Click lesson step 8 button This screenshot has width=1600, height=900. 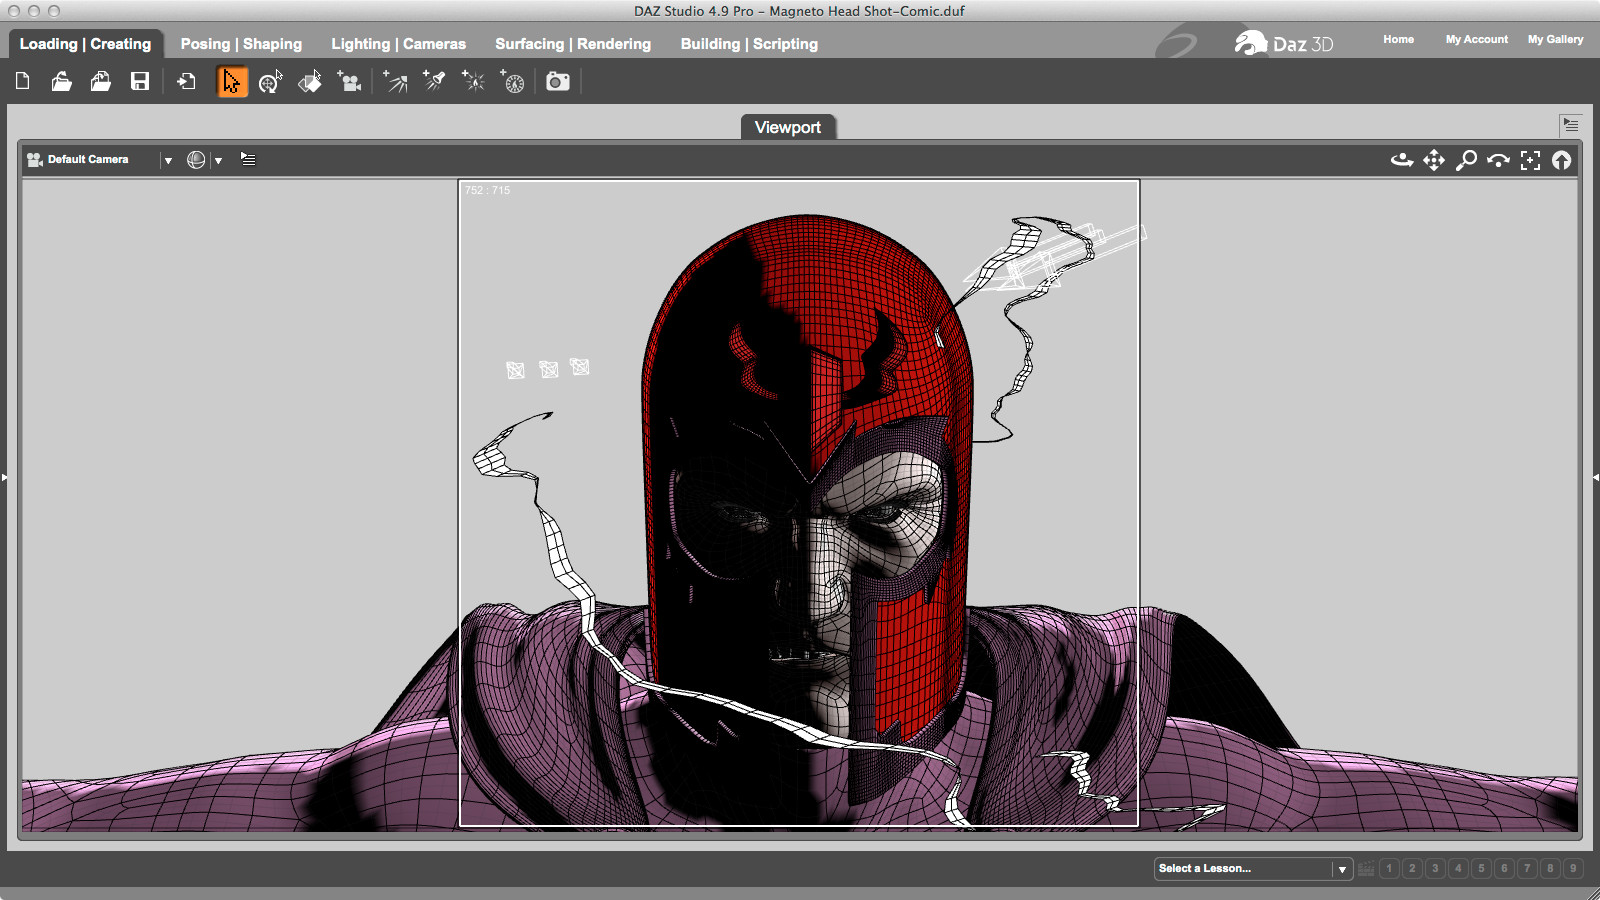[1550, 868]
